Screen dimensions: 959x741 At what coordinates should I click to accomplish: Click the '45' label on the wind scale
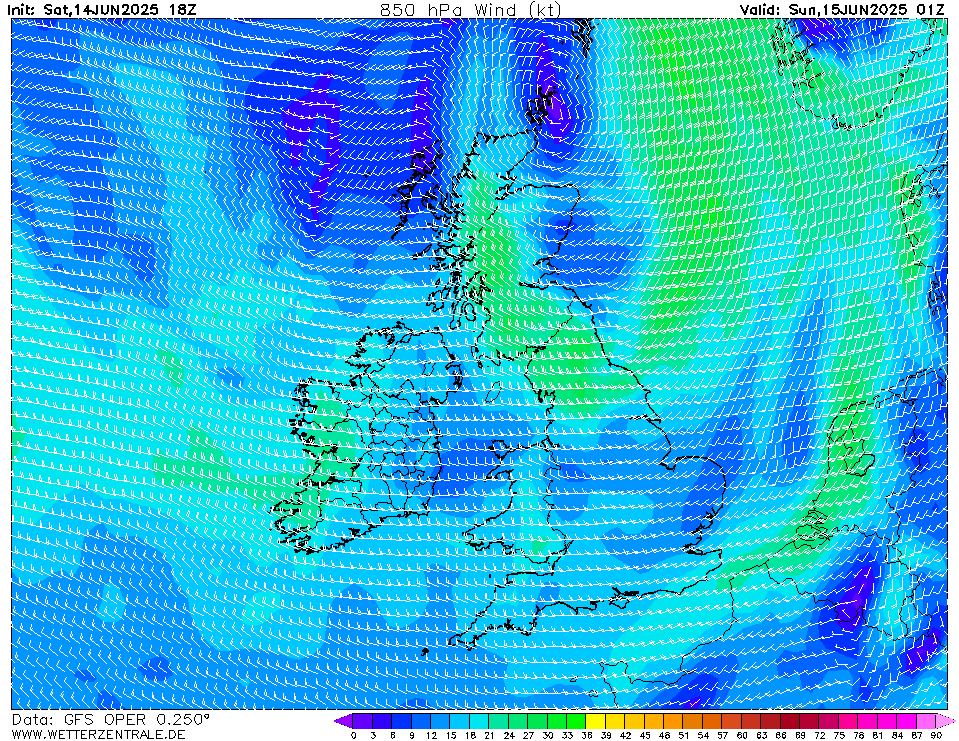click(x=645, y=735)
